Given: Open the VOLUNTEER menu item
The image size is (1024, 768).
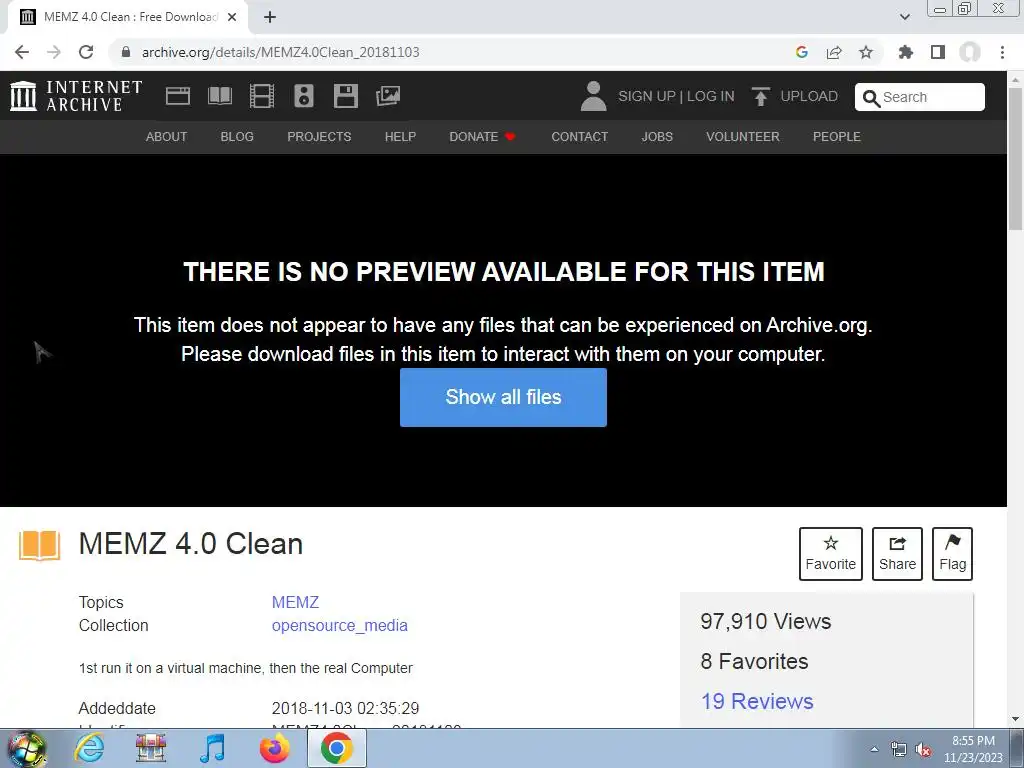Looking at the screenshot, I should [743, 136].
